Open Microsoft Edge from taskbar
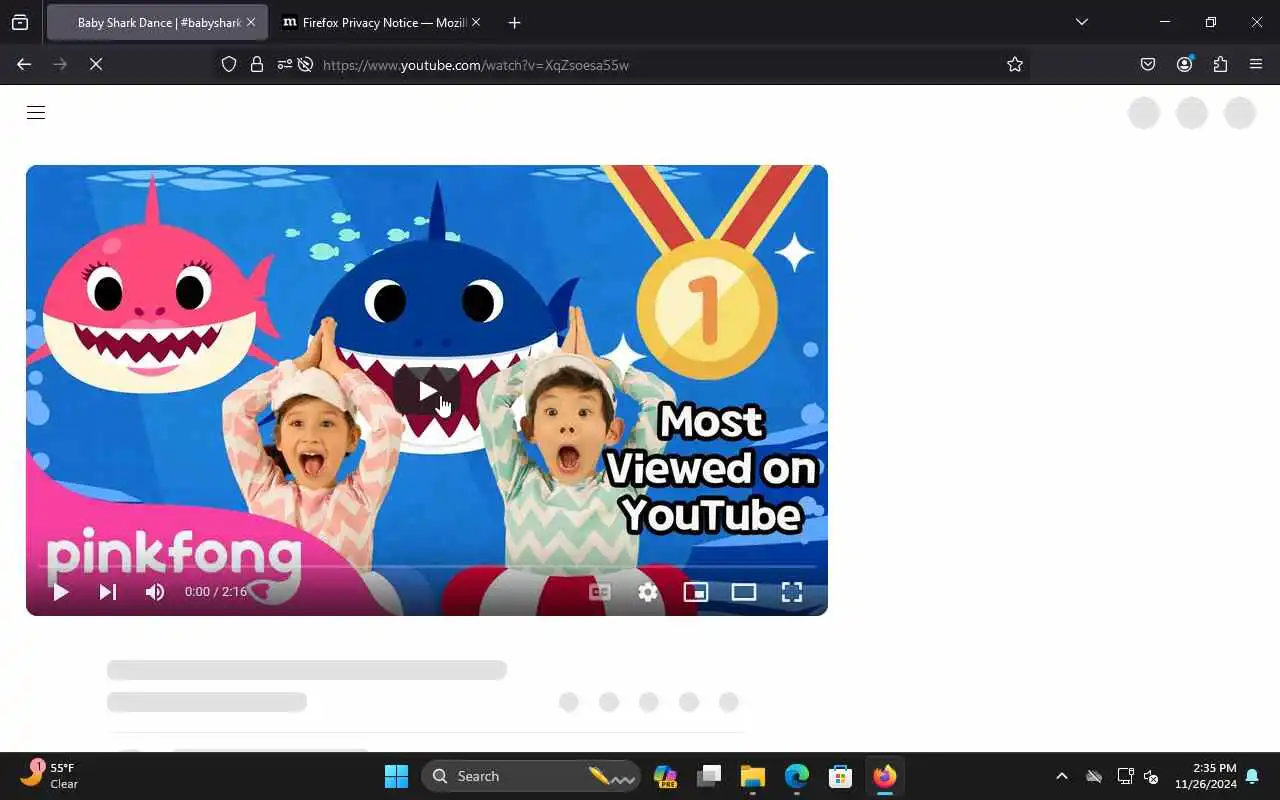This screenshot has height=800, width=1280. coord(796,776)
